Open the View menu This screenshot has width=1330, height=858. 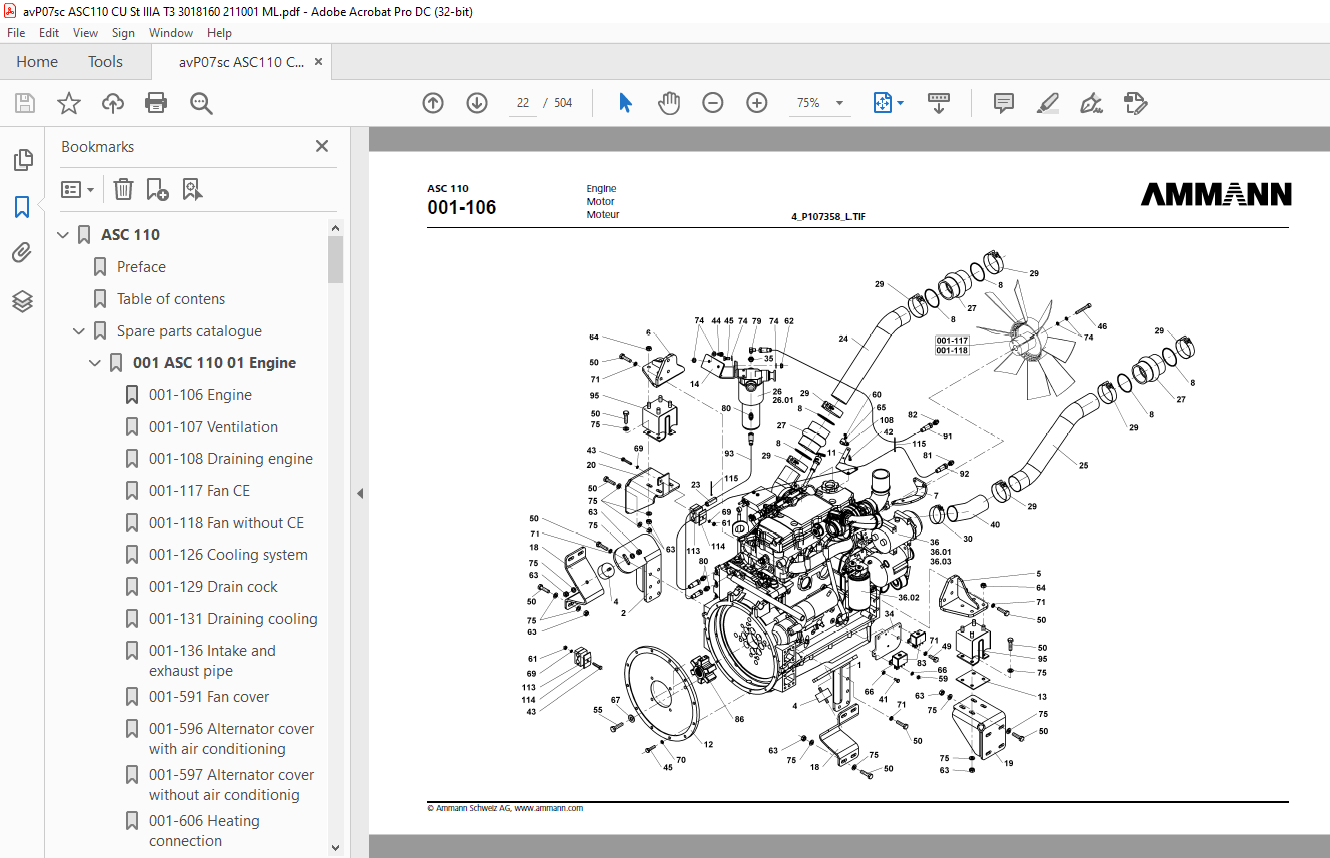(86, 33)
